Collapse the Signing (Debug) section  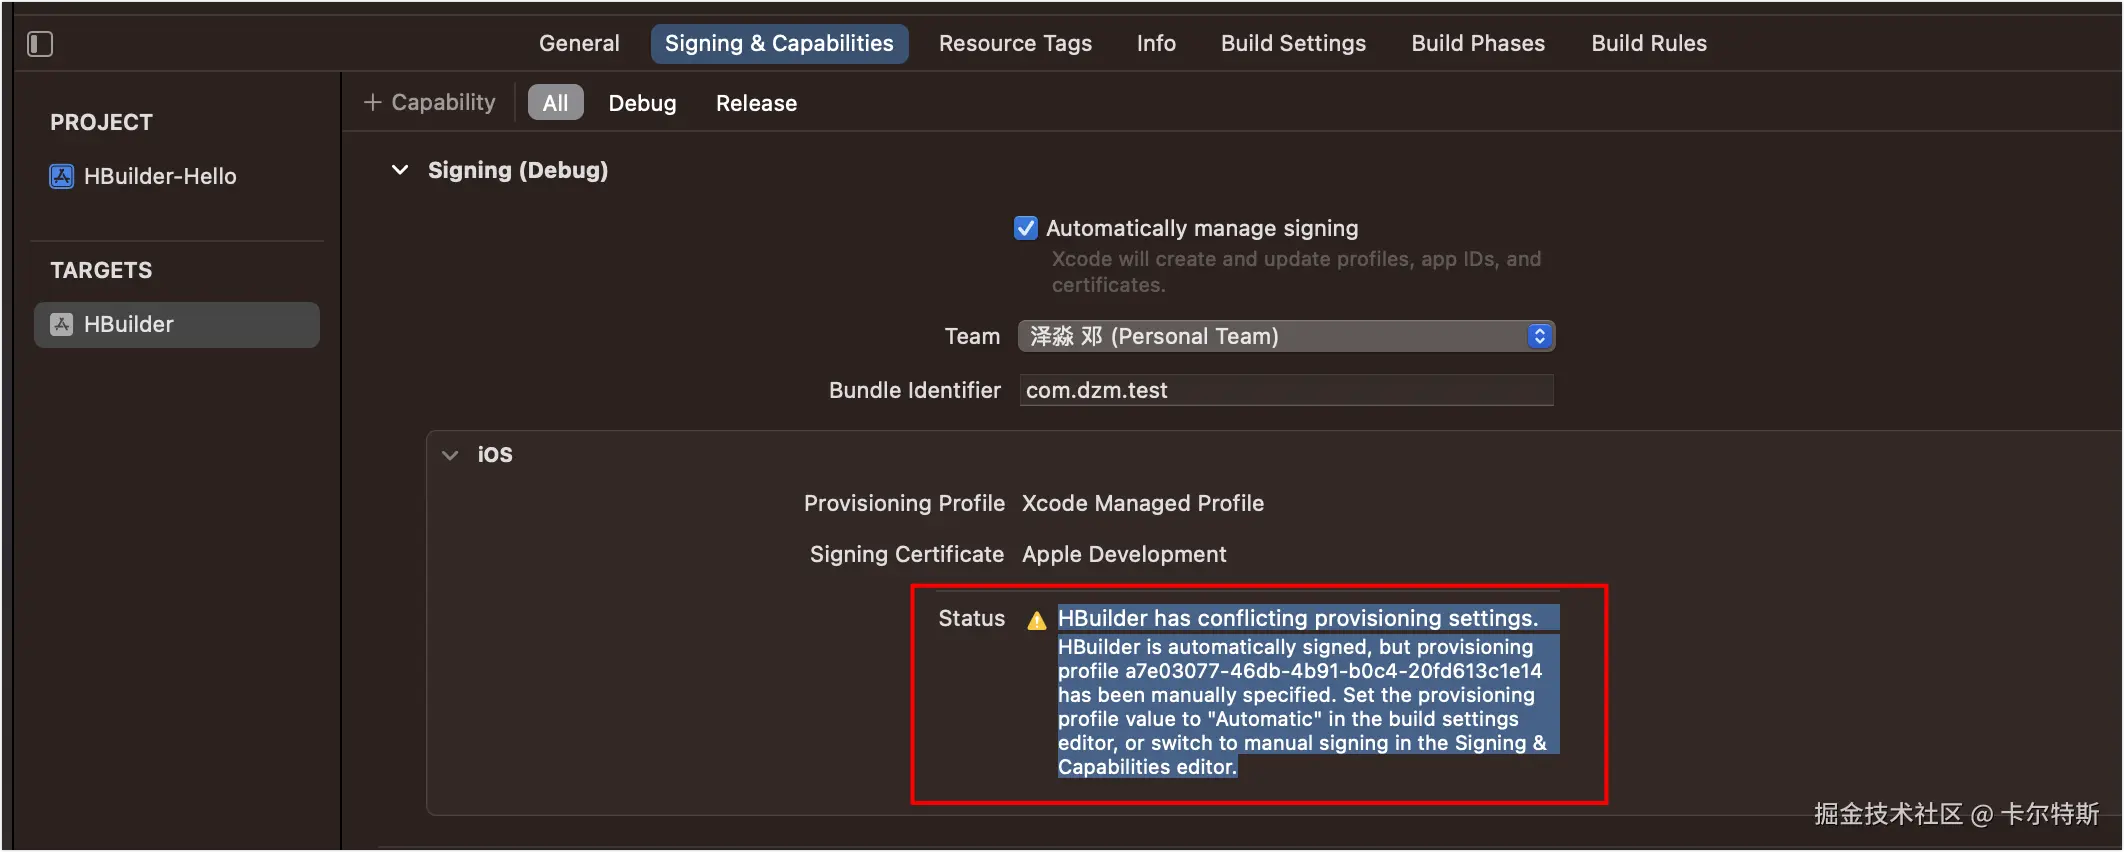[x=400, y=171]
